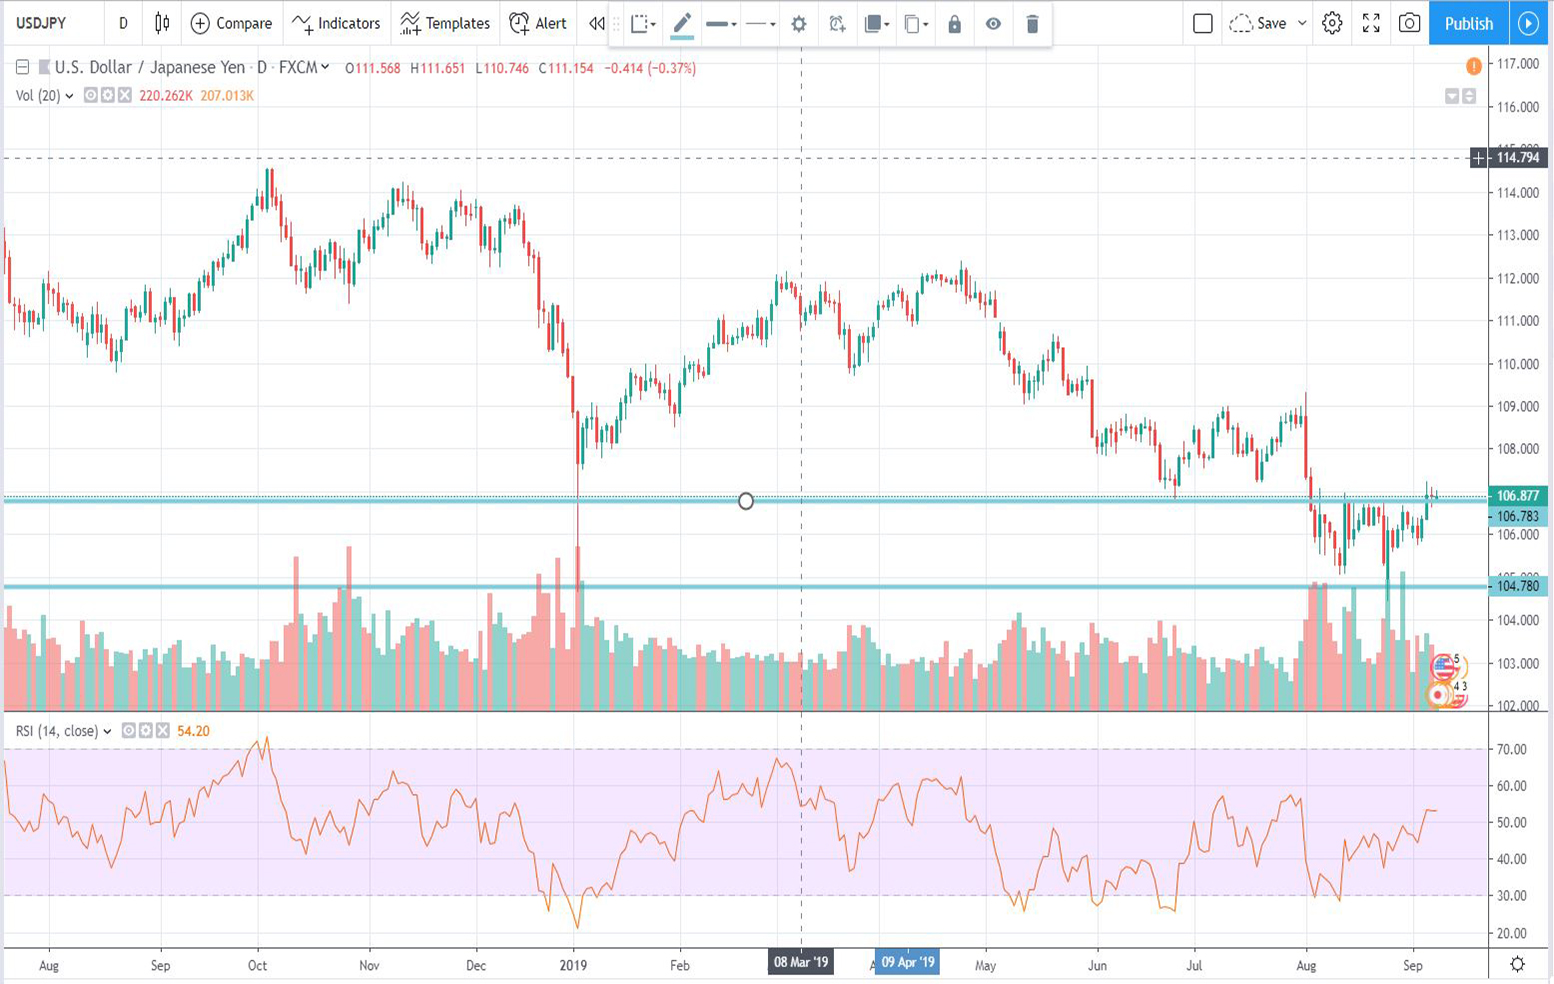Screen dimensions: 1554x984
Task: Open the Indicators menu
Action: coord(336,23)
